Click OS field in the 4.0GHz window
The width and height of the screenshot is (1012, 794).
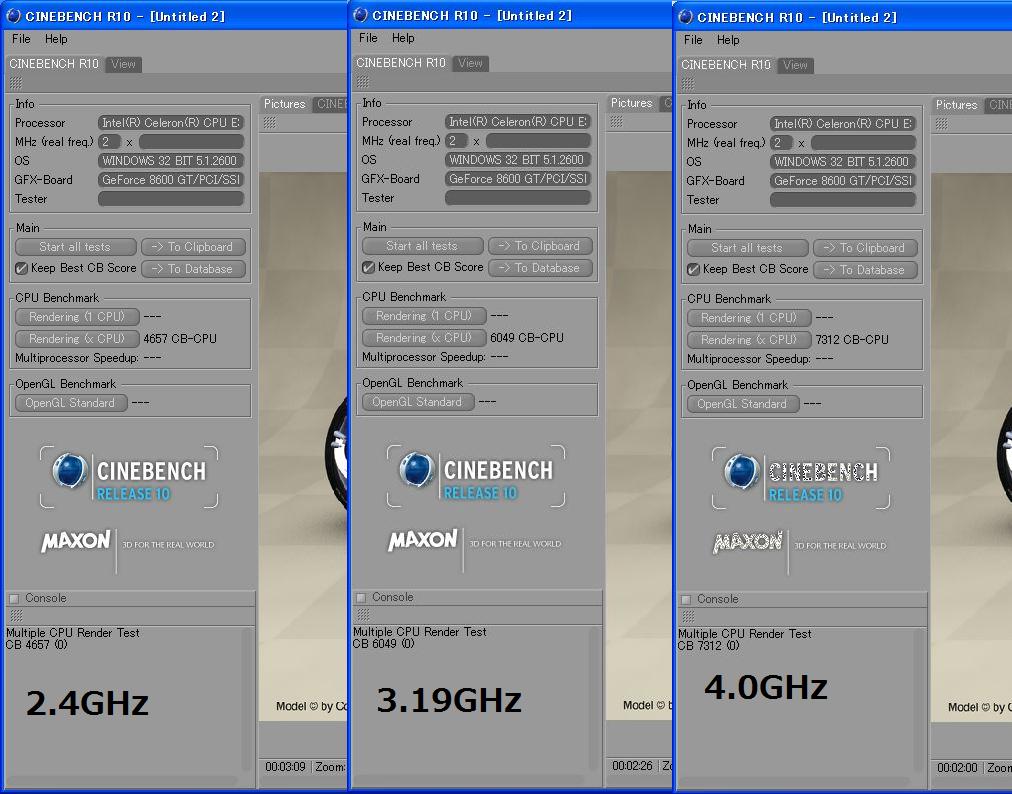(x=843, y=161)
